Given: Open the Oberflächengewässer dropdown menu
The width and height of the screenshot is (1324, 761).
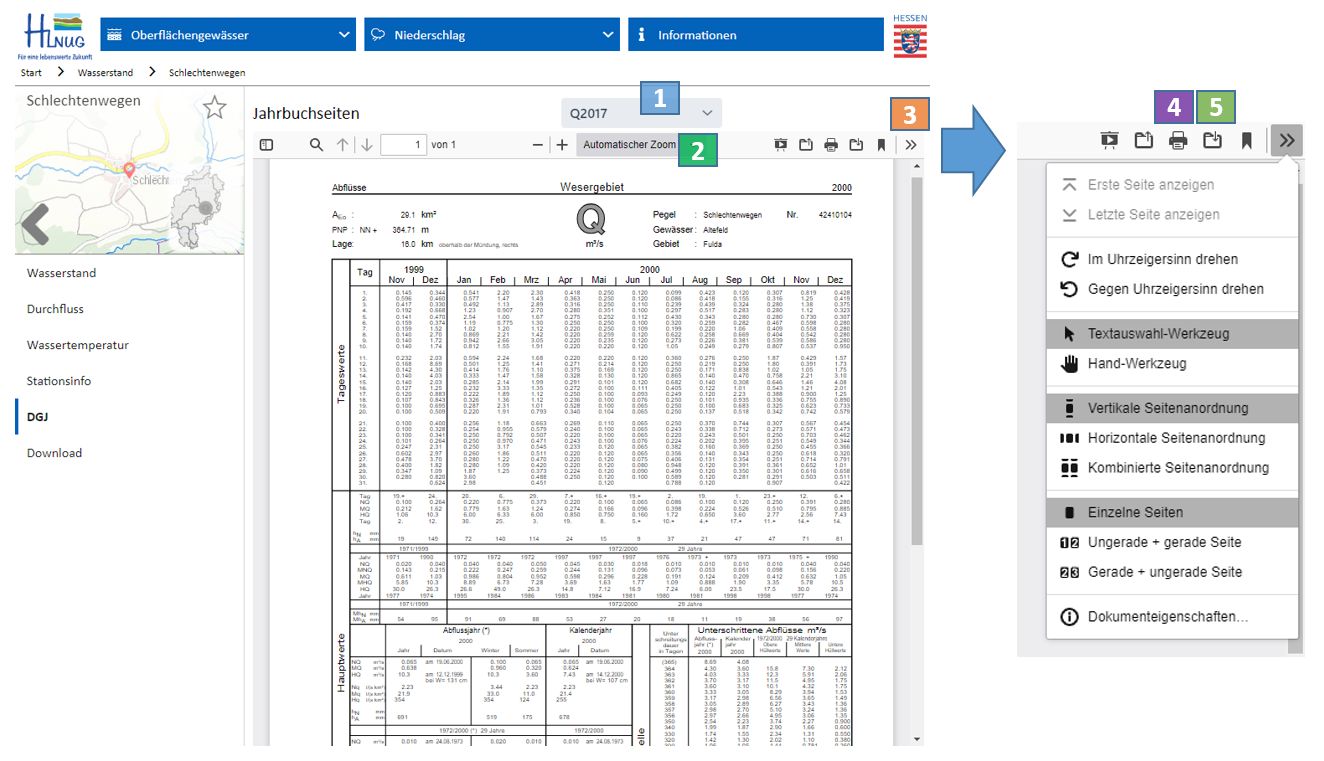Looking at the screenshot, I should 228,35.
